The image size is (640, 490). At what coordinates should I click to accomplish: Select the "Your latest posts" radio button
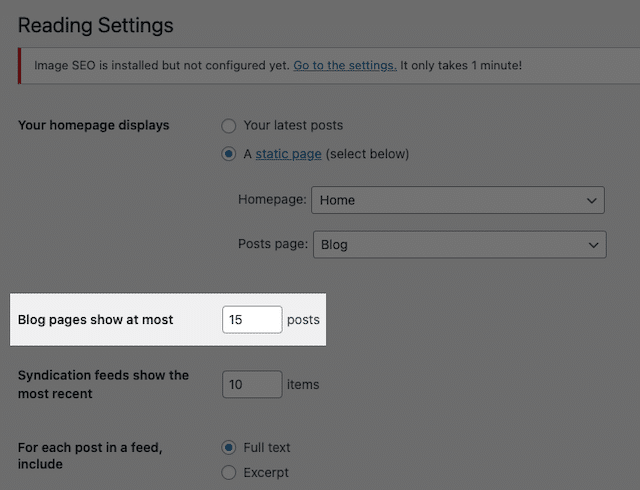tap(229, 126)
